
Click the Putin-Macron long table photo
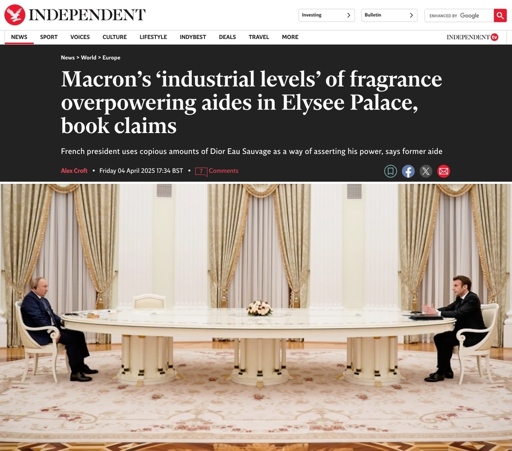click(256, 317)
